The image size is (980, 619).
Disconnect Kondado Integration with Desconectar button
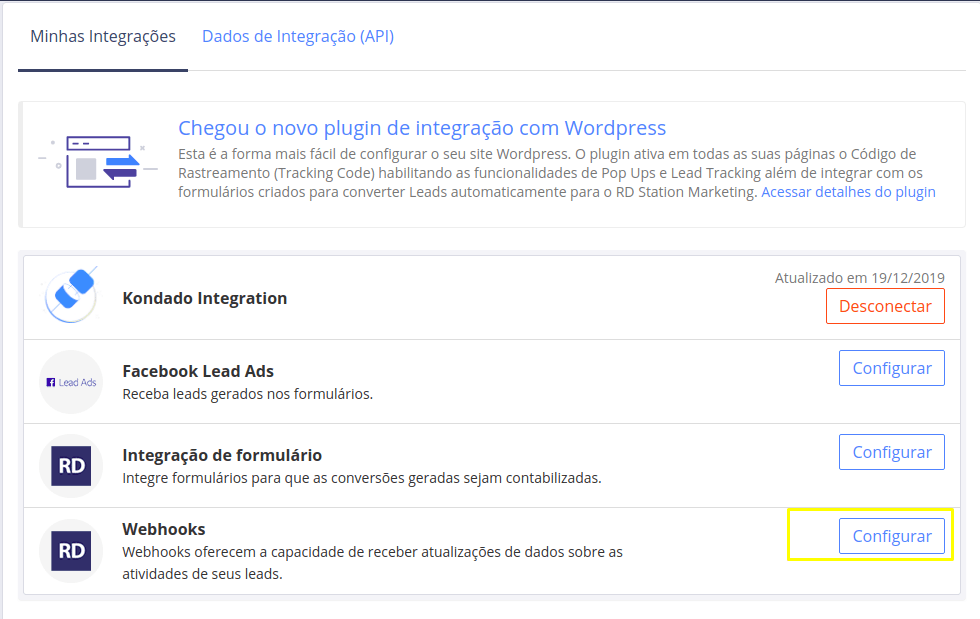click(885, 306)
